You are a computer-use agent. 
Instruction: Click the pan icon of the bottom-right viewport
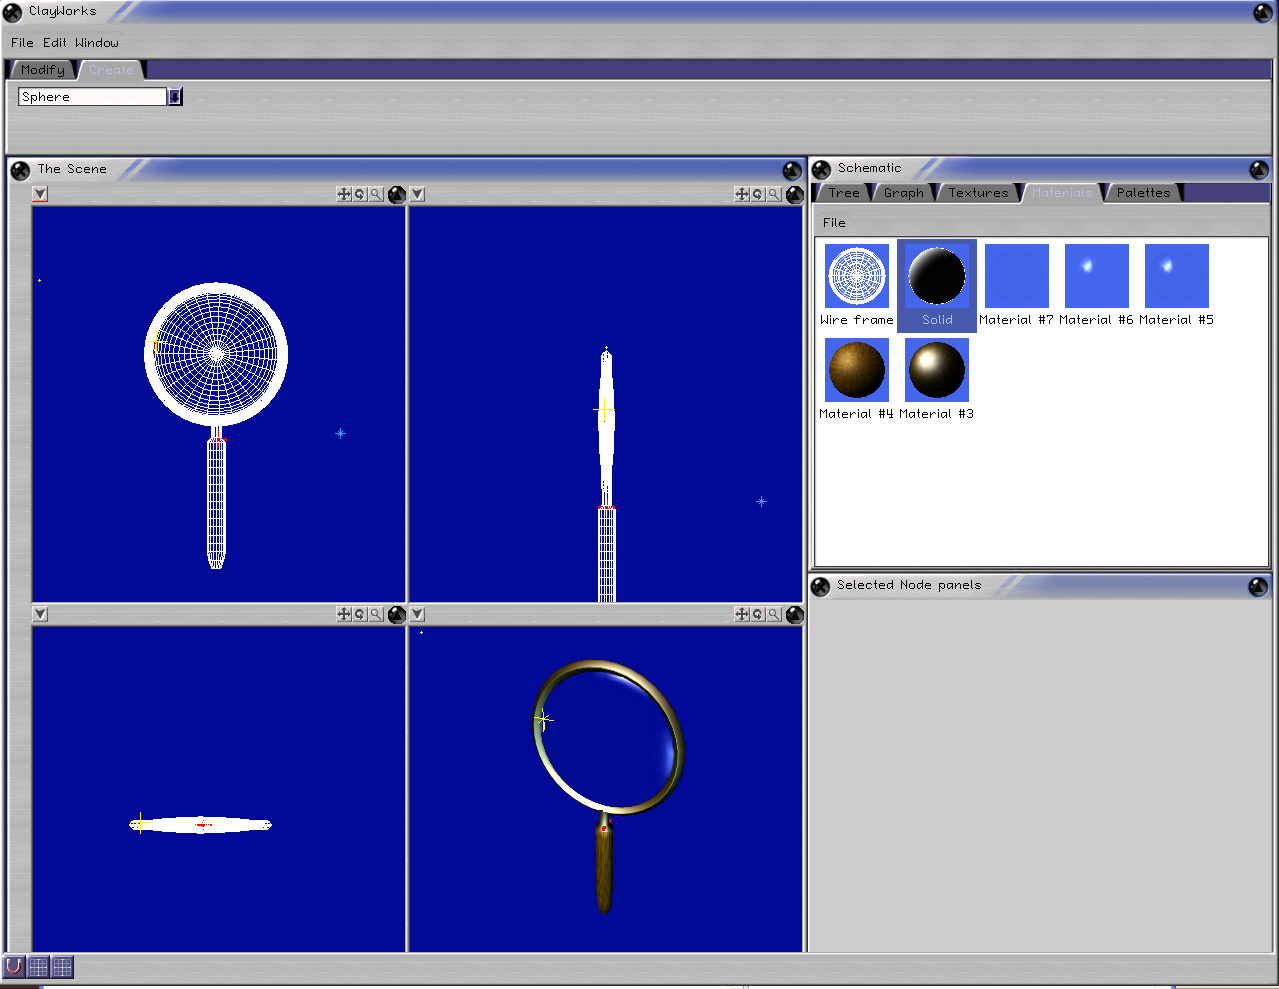[x=742, y=614]
